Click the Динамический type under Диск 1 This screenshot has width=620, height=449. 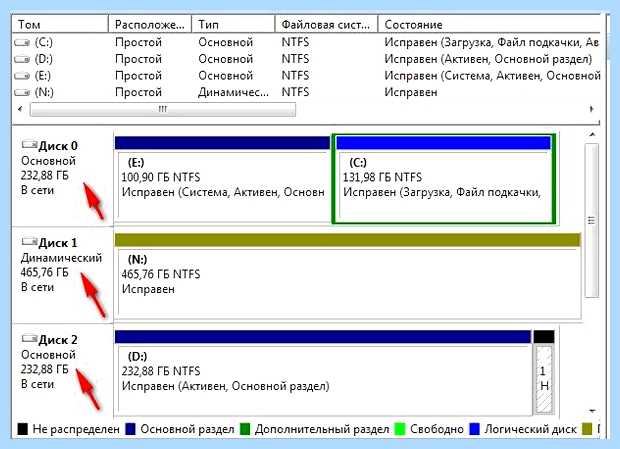click(x=61, y=258)
